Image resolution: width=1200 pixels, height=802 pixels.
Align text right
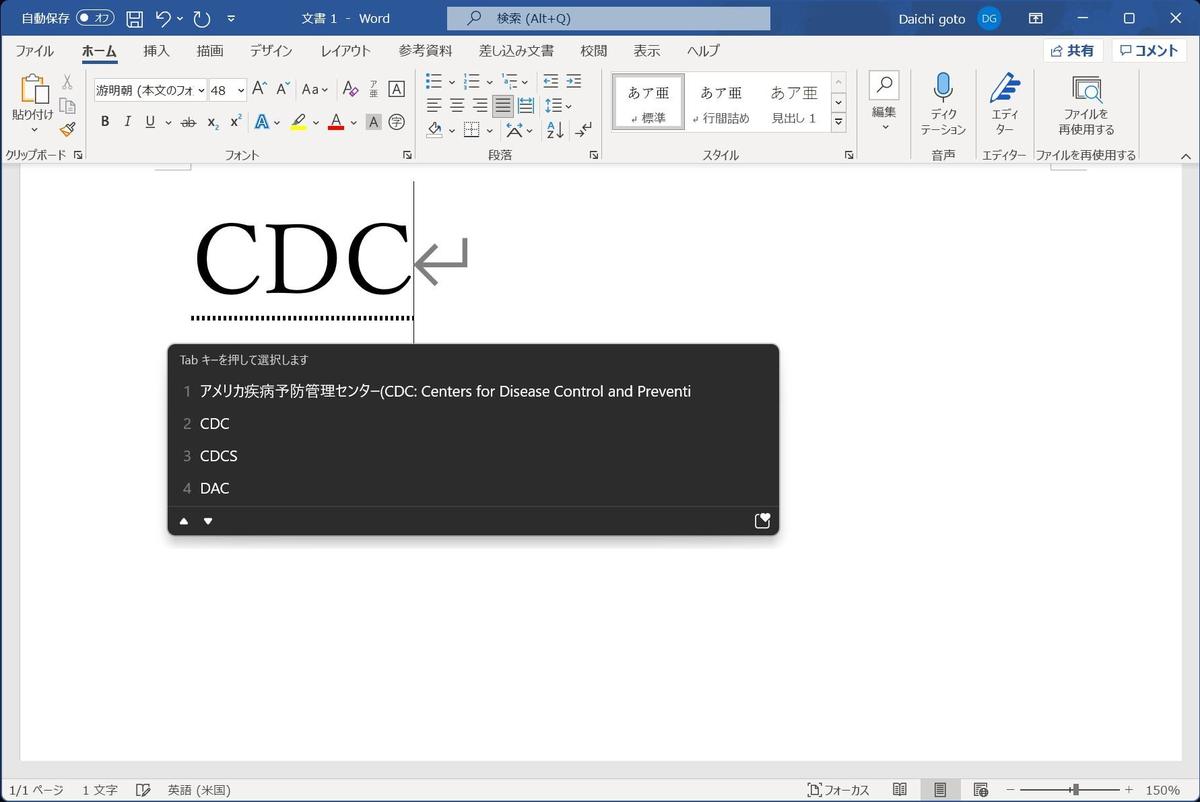coord(480,105)
